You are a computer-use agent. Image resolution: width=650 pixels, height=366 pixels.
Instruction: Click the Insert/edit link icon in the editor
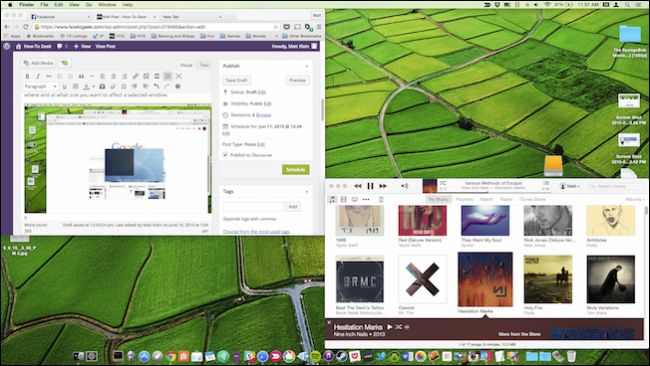pyautogui.click(x=135, y=76)
